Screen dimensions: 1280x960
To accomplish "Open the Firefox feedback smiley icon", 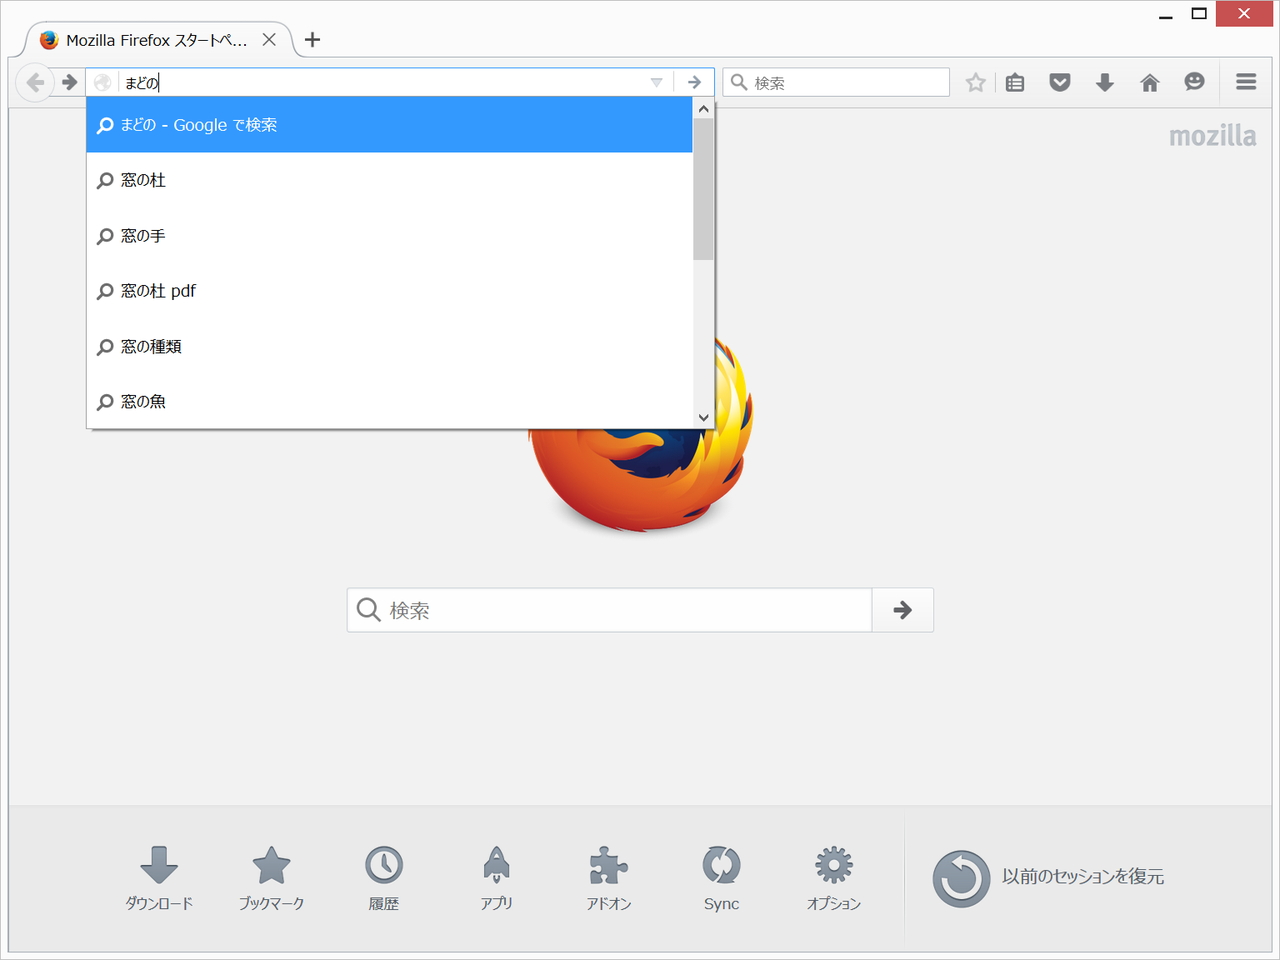I will pos(1194,82).
